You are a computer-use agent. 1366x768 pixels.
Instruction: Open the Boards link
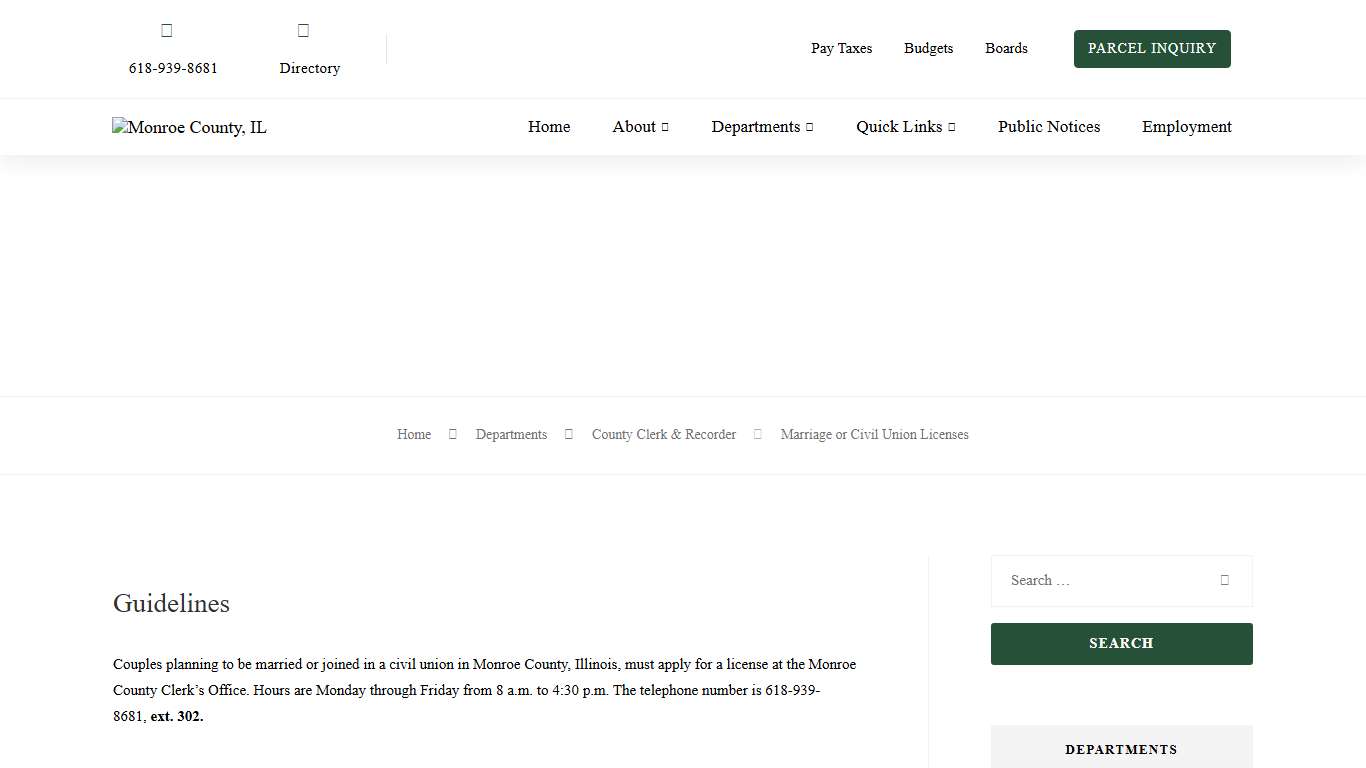click(1006, 48)
